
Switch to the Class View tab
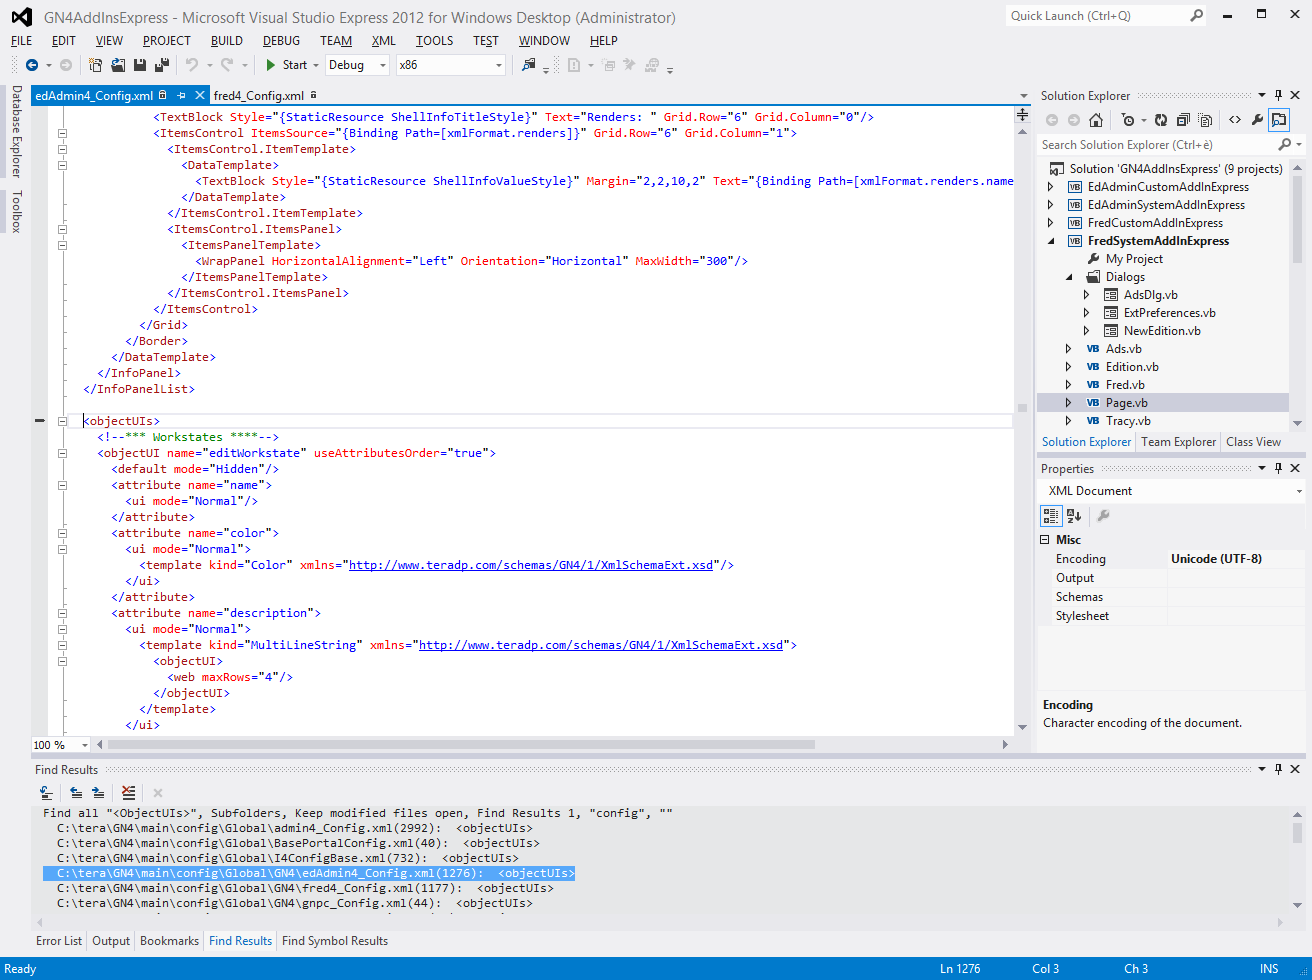click(1253, 442)
